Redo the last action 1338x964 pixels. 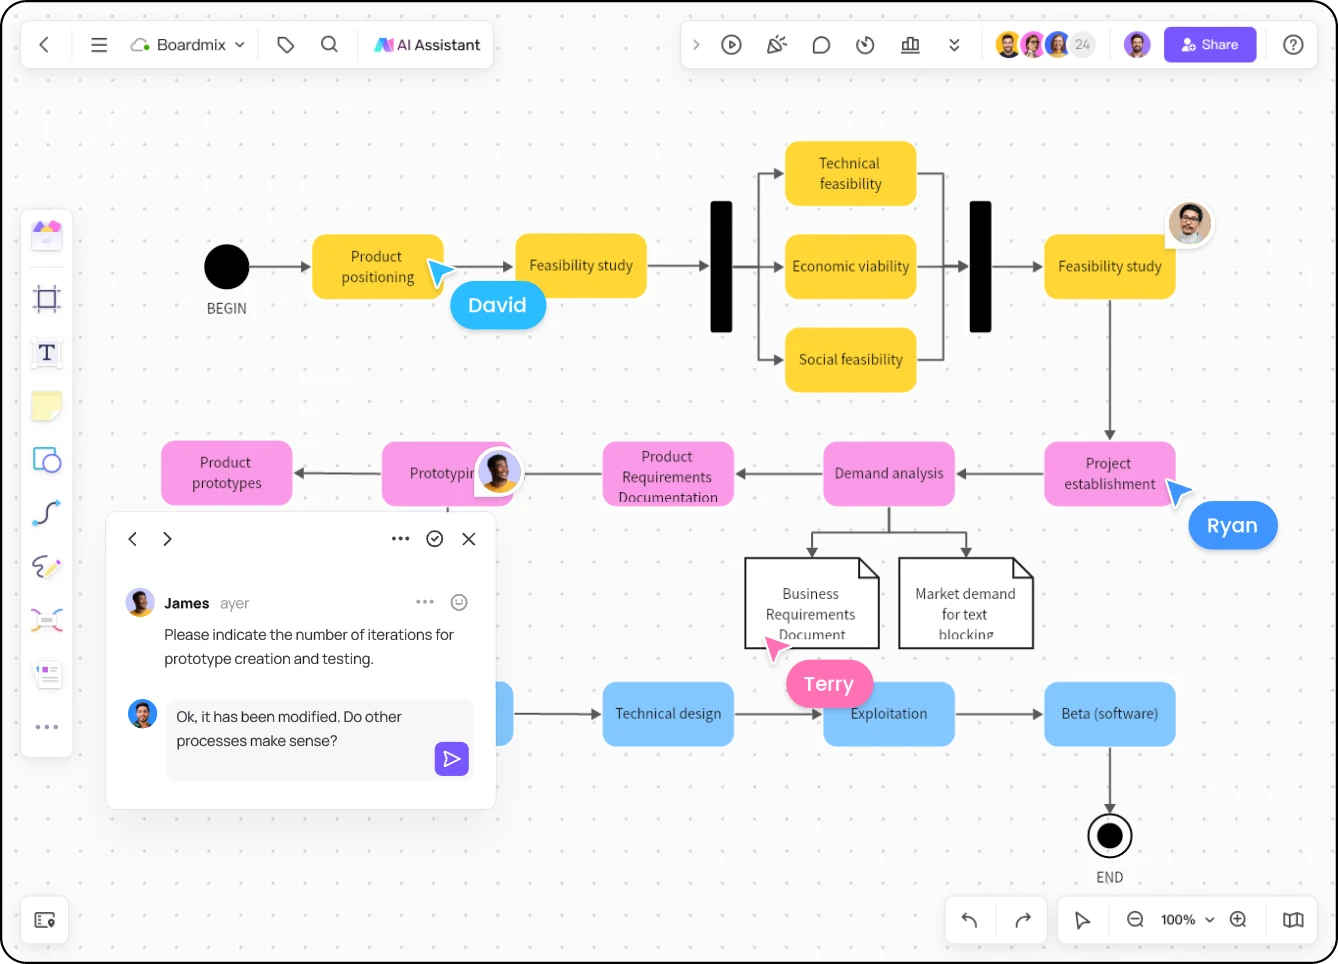(x=1023, y=920)
